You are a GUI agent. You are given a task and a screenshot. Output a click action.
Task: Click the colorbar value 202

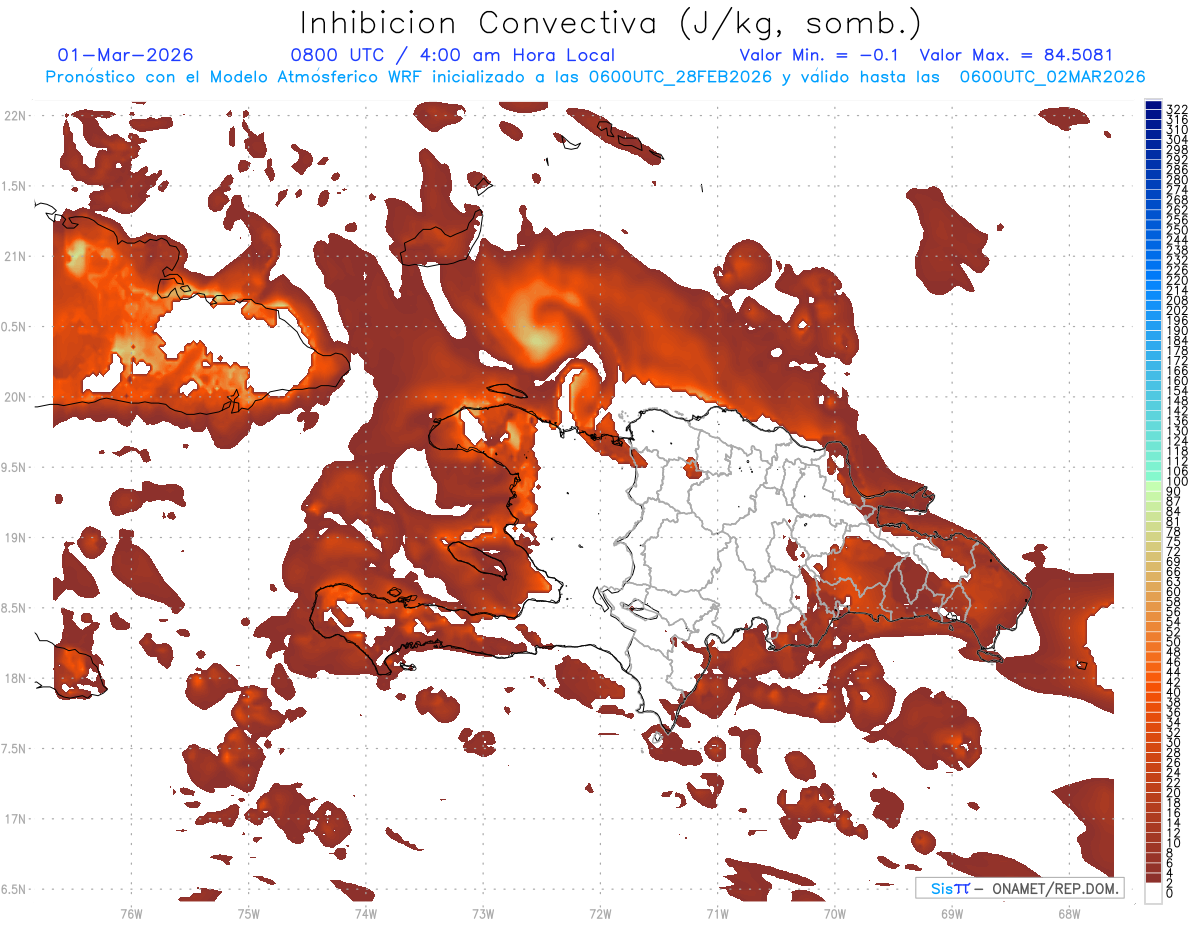1177,310
